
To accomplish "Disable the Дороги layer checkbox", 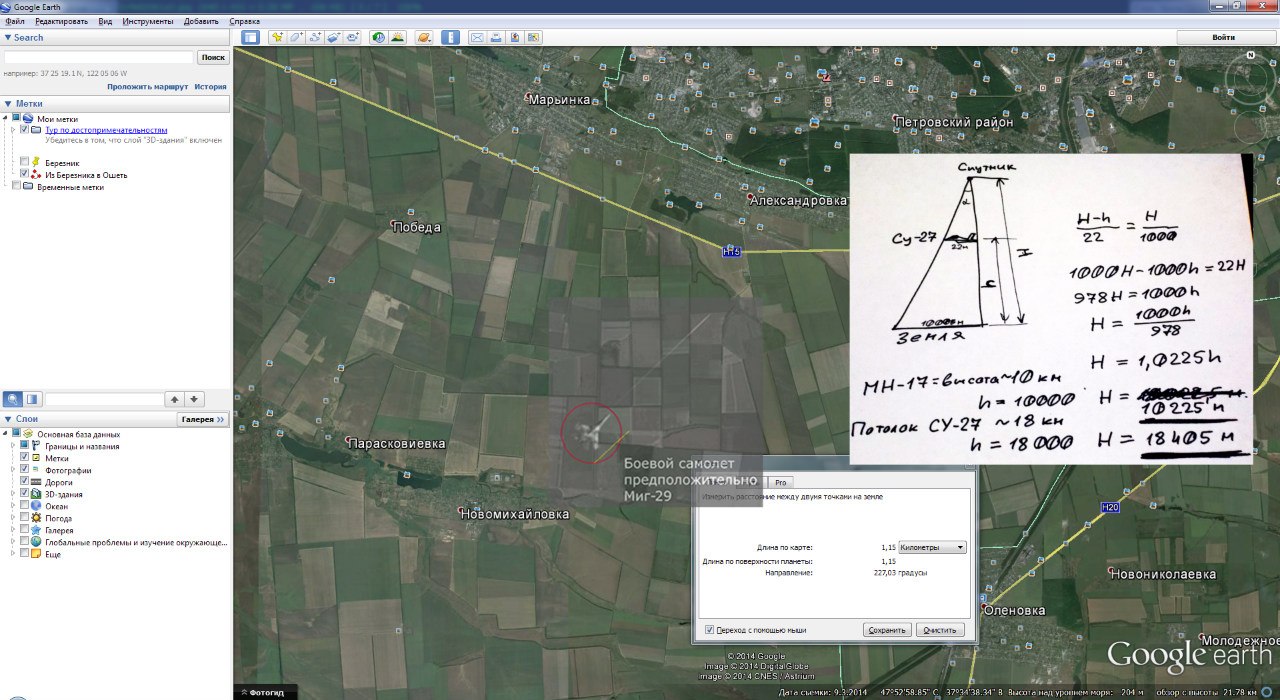I will (25, 482).
